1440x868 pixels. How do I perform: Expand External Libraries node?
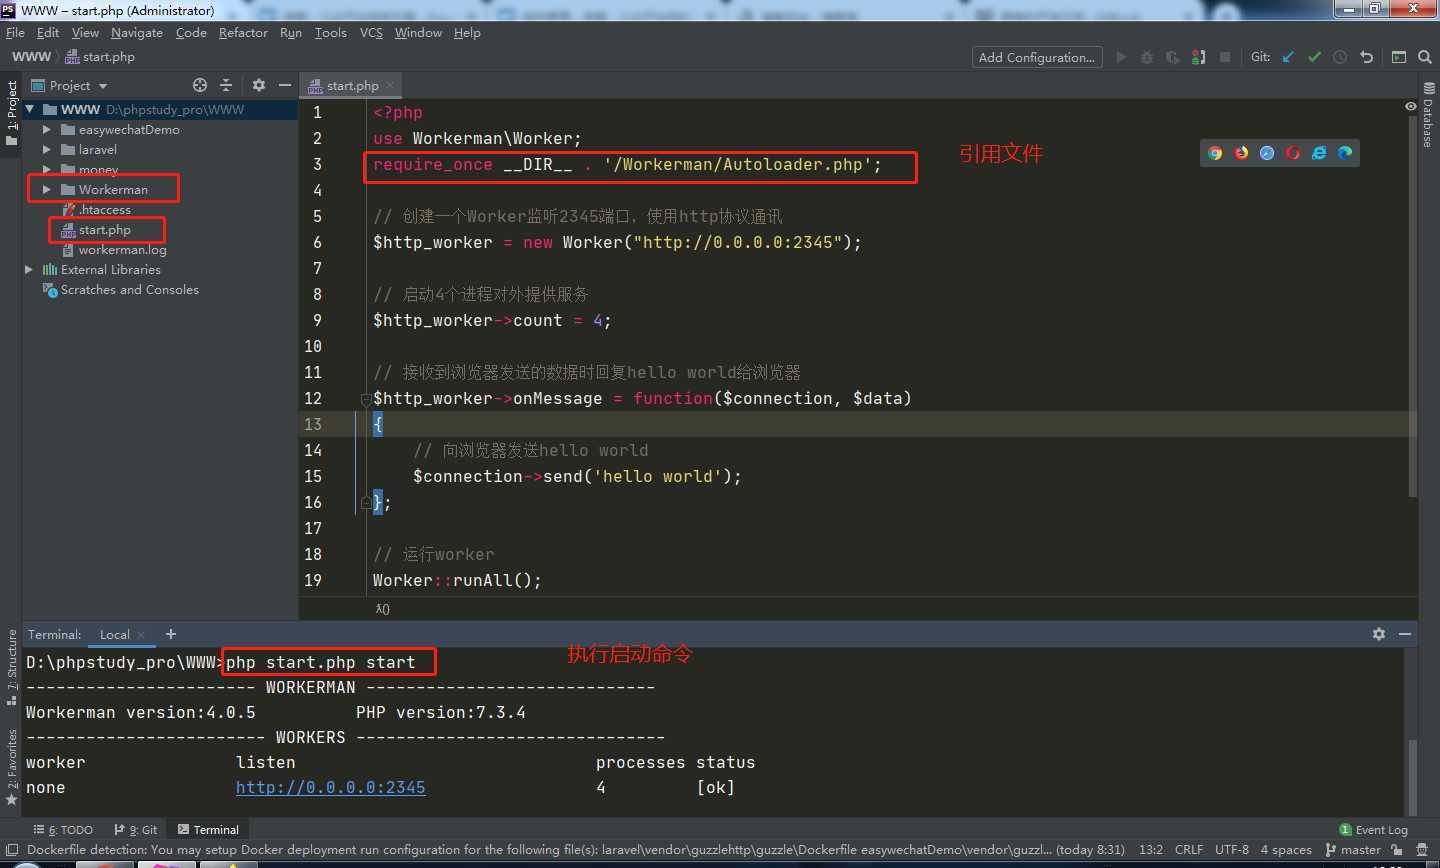[x=30, y=269]
